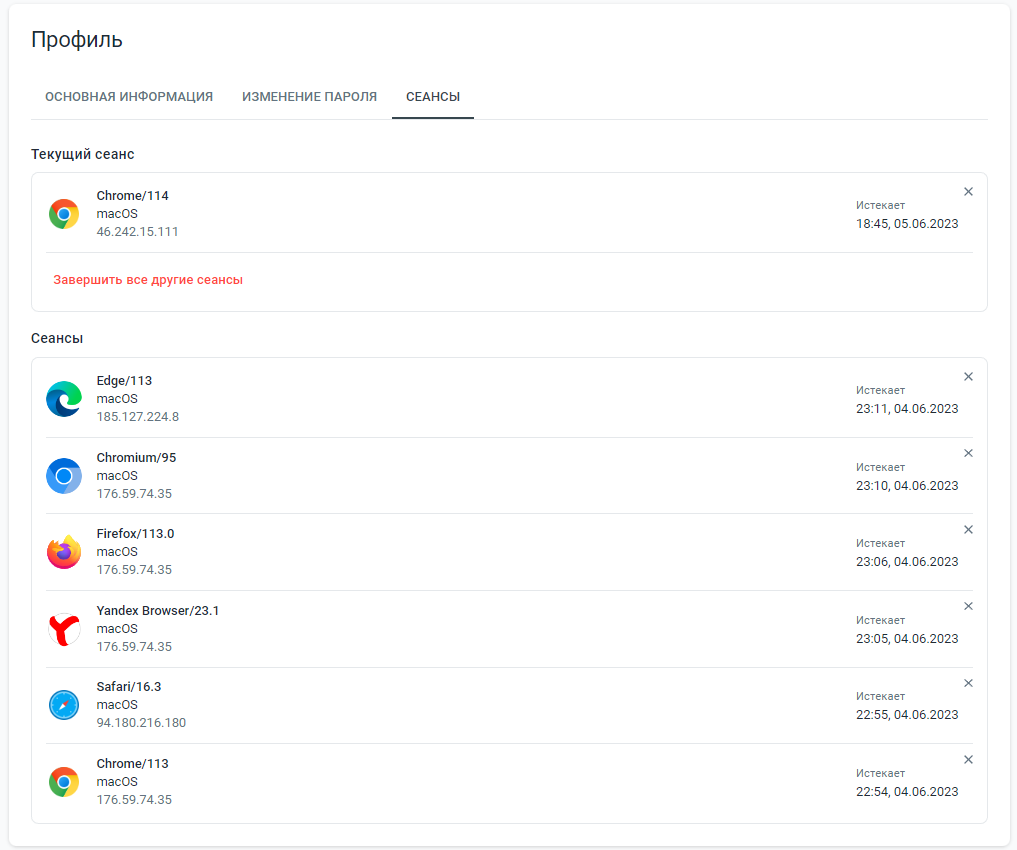Click expiry time 23:05, 04.06.2023

[x=907, y=639]
